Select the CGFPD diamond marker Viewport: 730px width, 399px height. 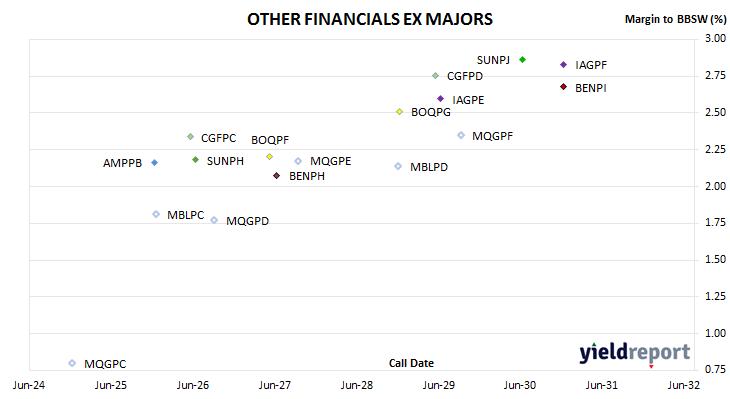pos(435,76)
